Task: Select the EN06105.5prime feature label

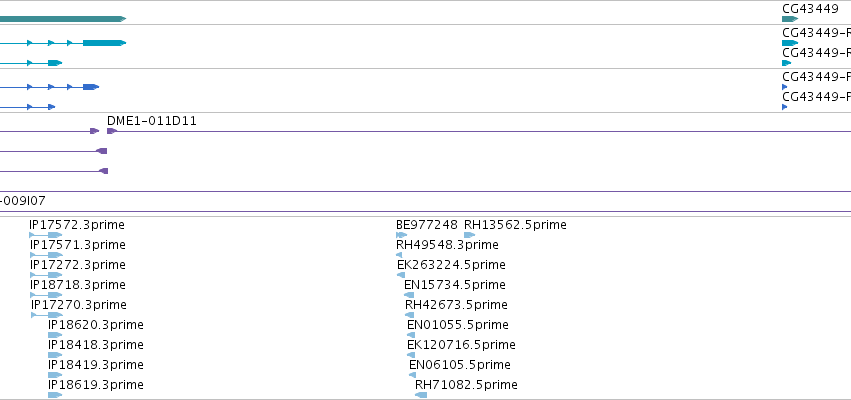Action: click(460, 365)
